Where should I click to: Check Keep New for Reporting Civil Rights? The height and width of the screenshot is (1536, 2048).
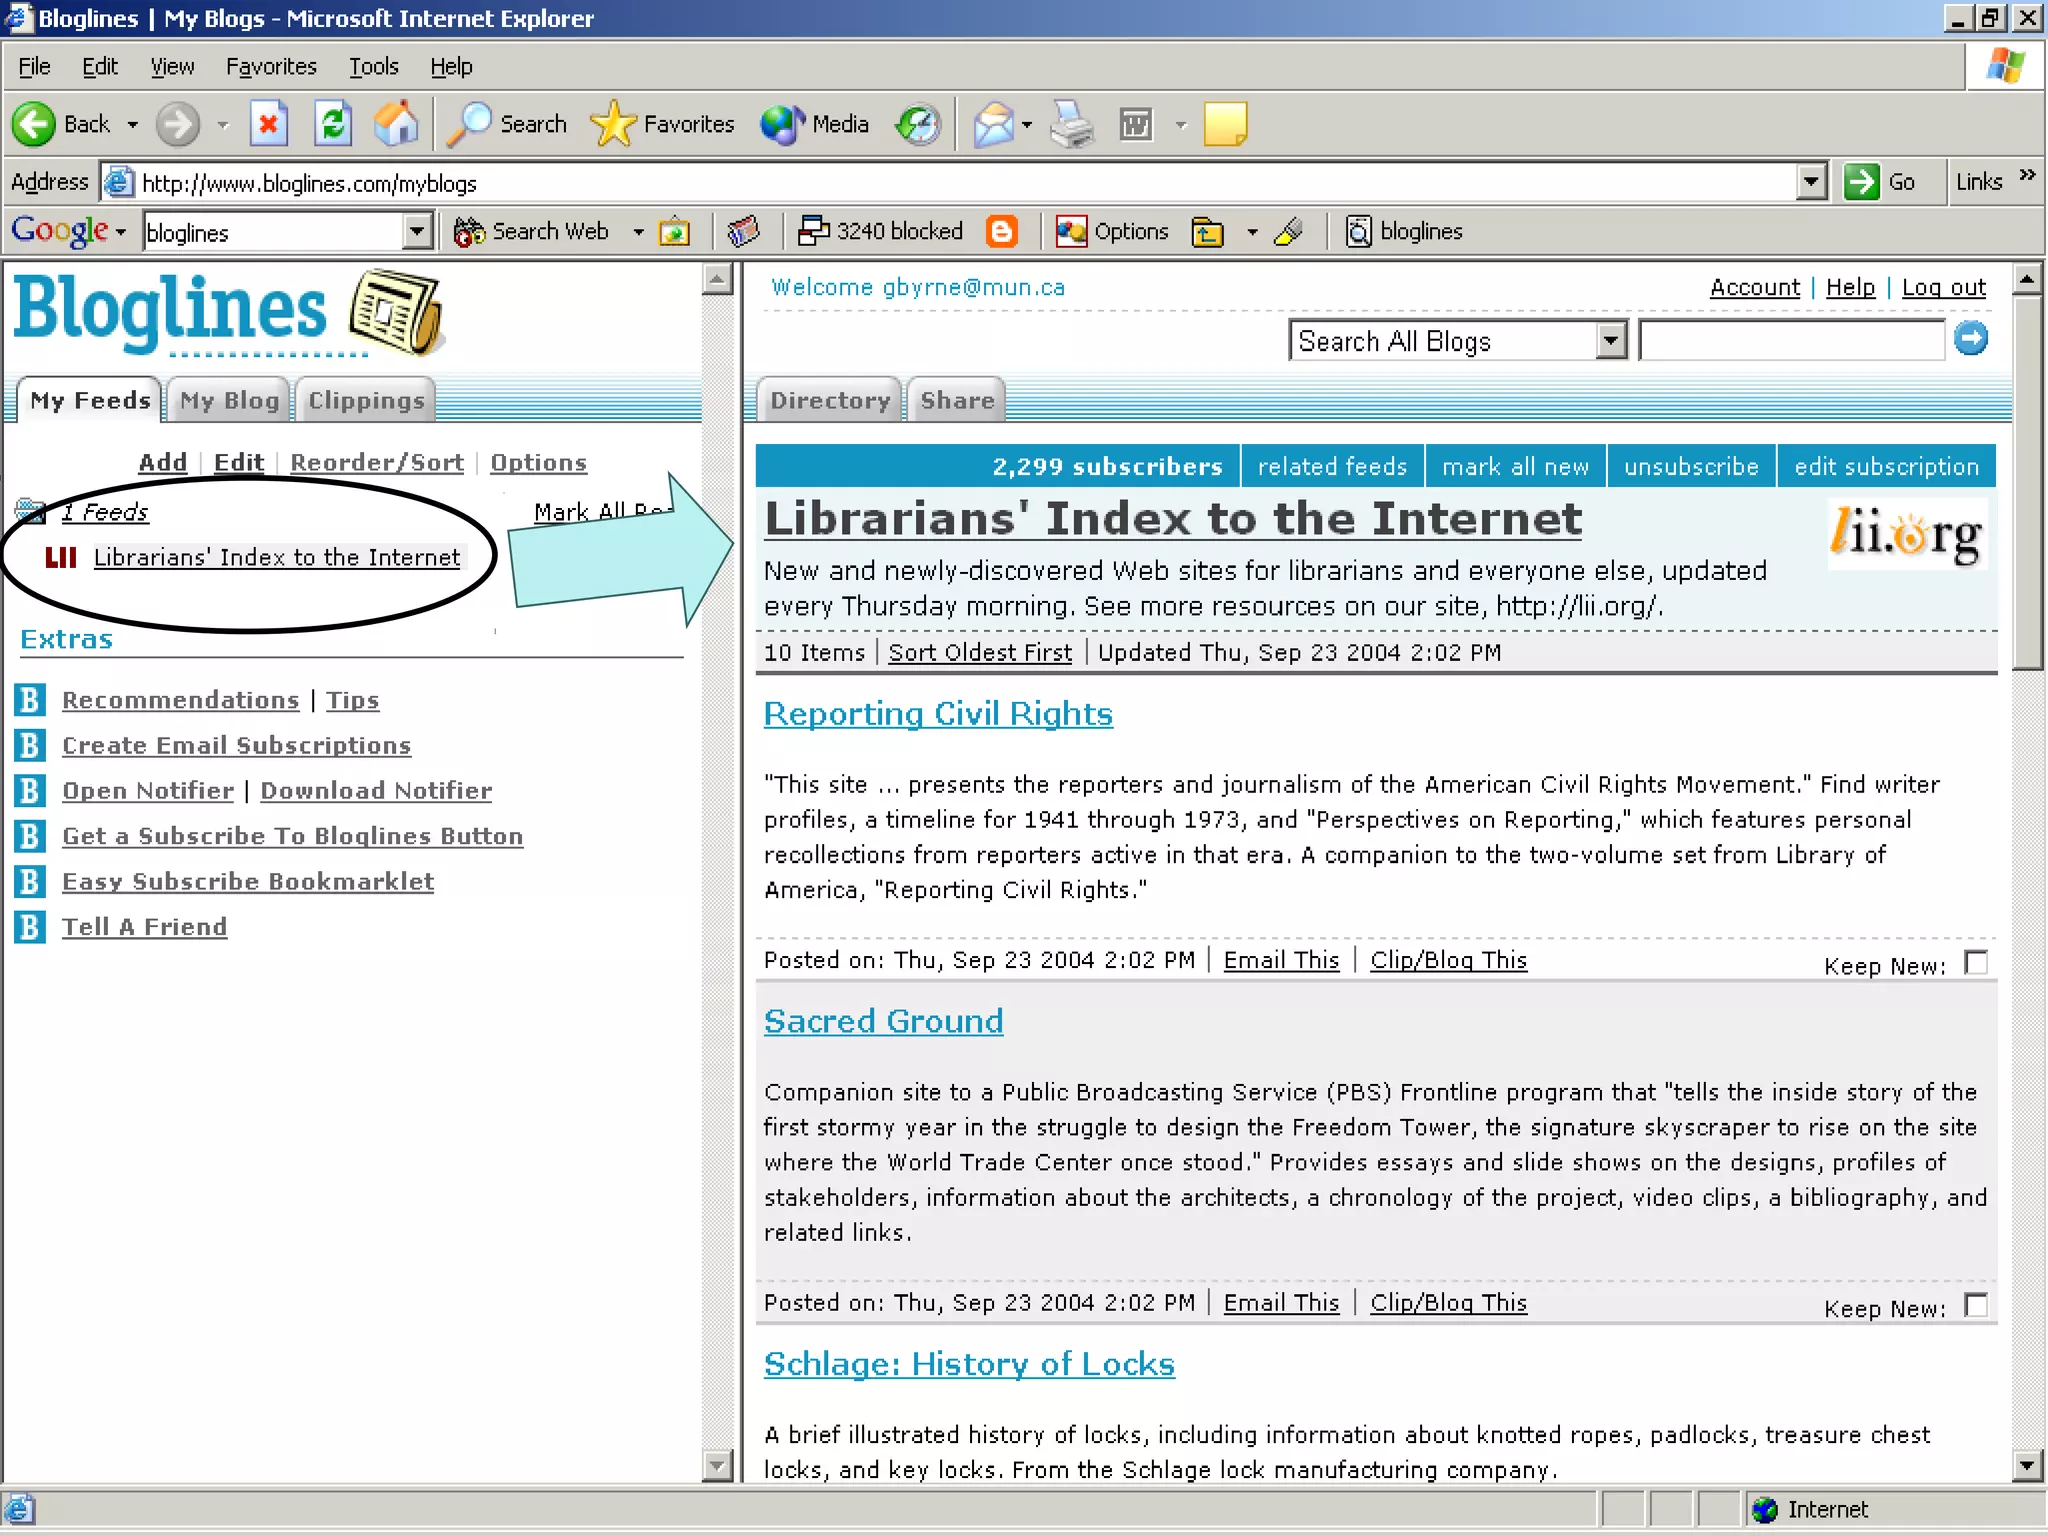tap(1975, 962)
